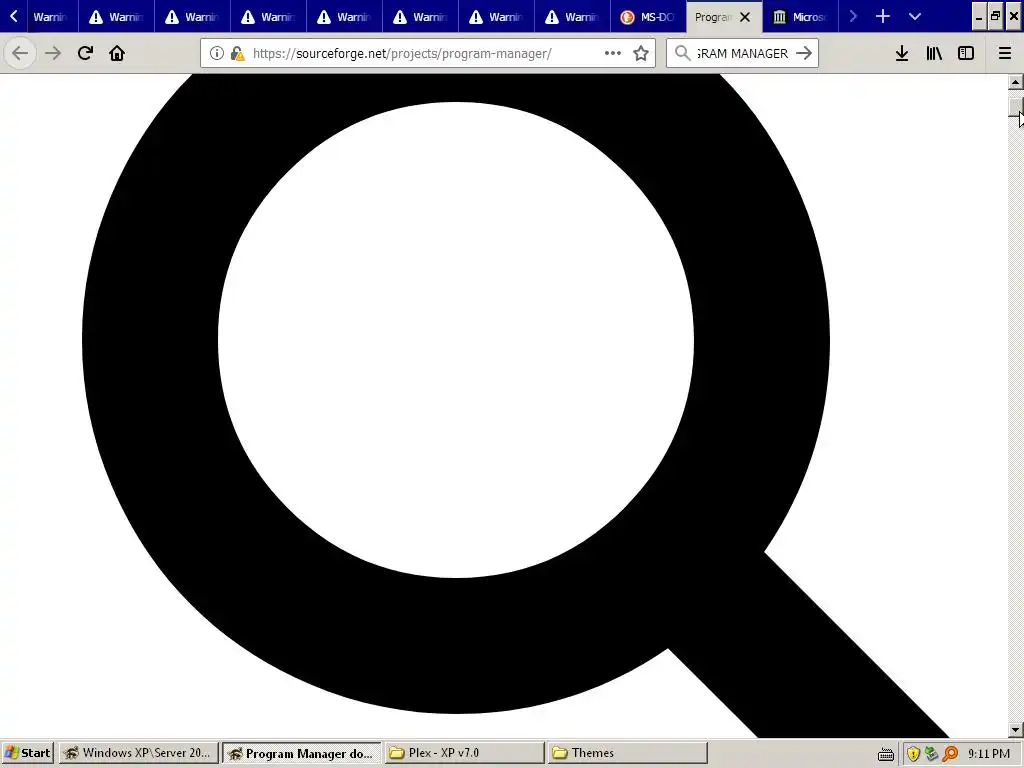
Task: Click the page scrollbar down arrow
Action: coord(1016,729)
